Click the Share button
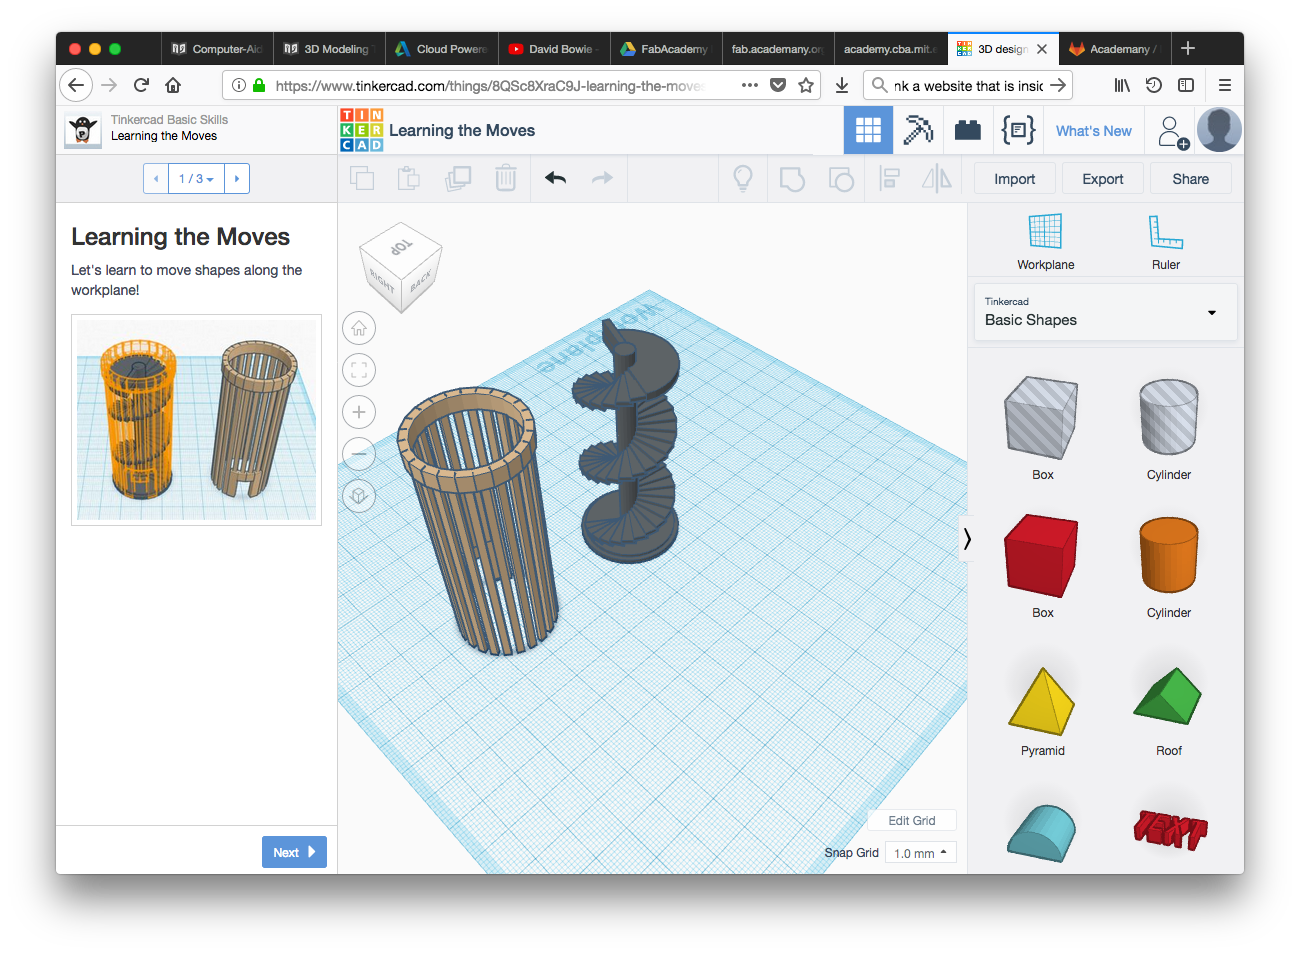 coord(1191,179)
